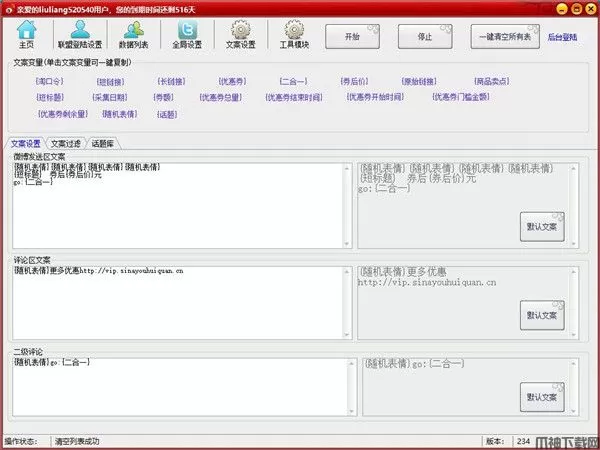Switch to the 文案设置 tab
This screenshot has height=450, width=600.
tap(26, 143)
